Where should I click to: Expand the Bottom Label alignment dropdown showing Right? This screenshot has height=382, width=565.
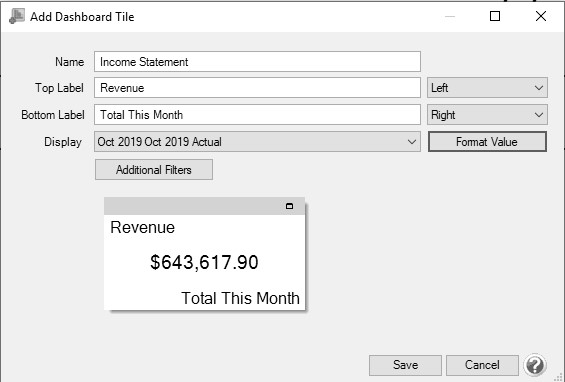(487, 115)
